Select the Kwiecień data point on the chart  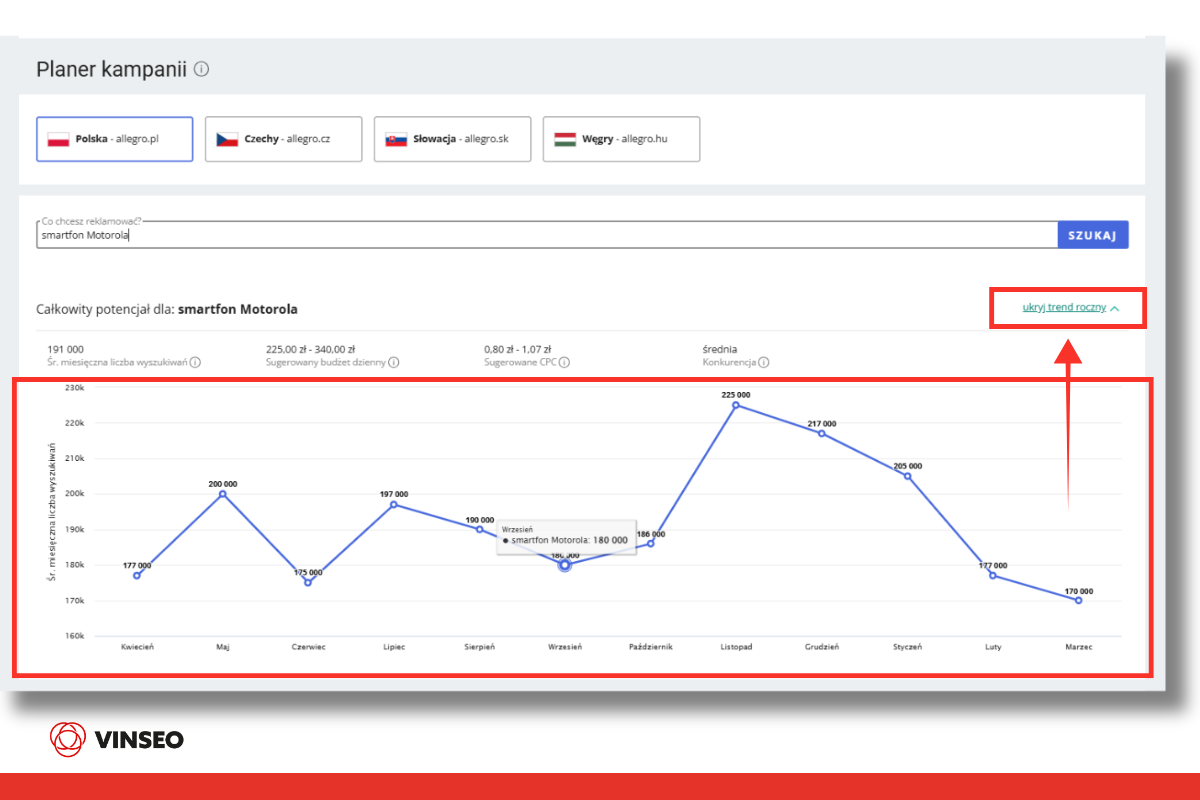pos(137,575)
